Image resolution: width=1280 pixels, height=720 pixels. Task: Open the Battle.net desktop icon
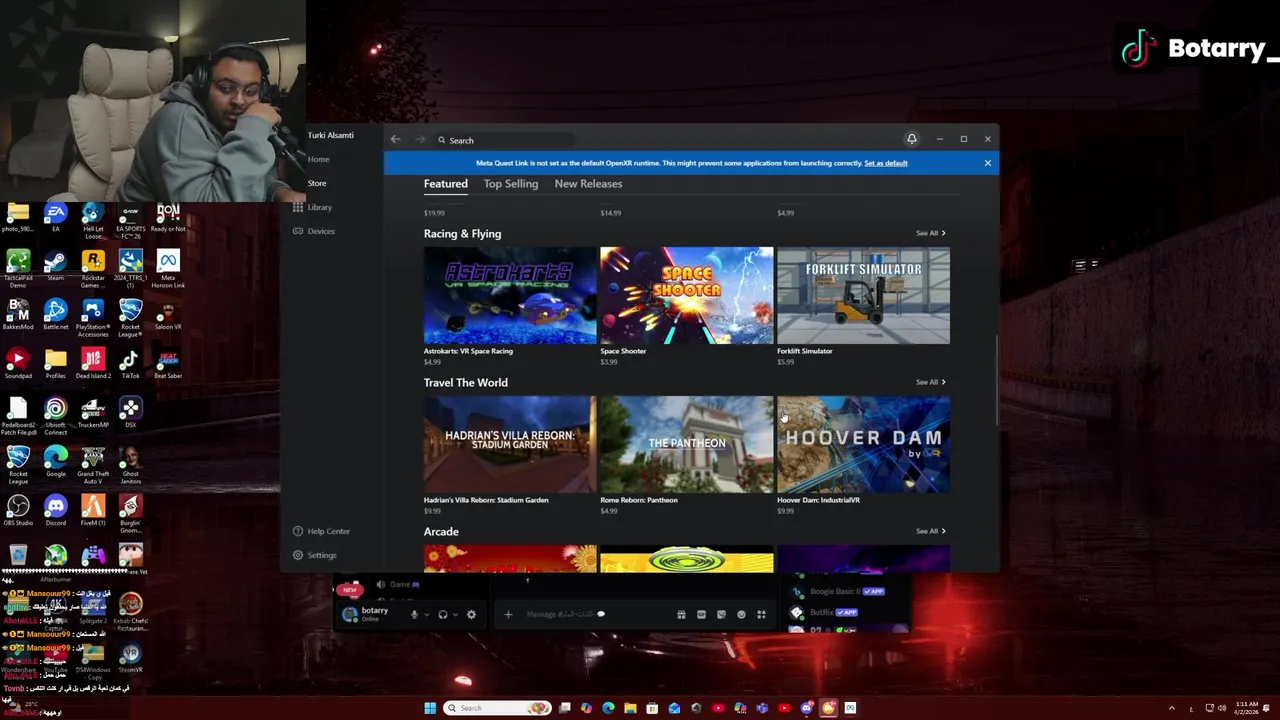[55, 314]
